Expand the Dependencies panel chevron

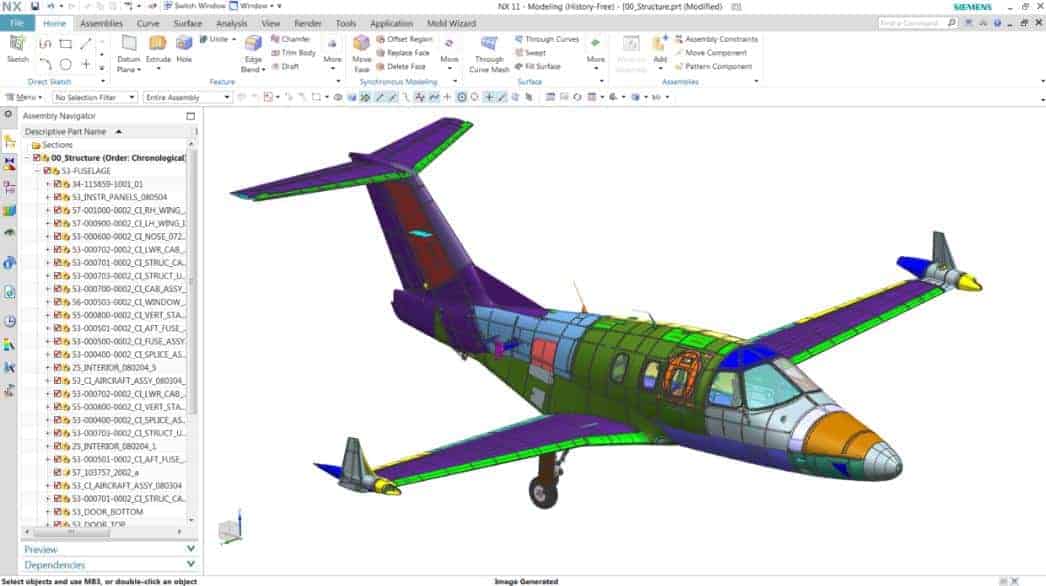tap(190, 565)
